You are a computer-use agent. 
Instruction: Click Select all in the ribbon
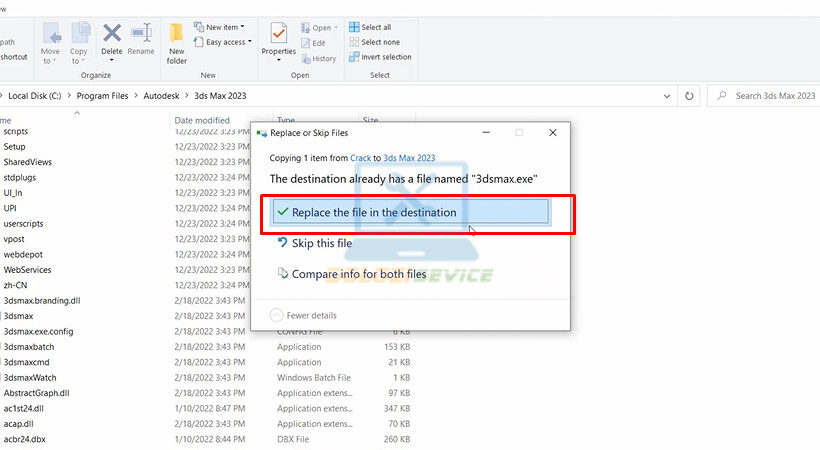coord(370,27)
